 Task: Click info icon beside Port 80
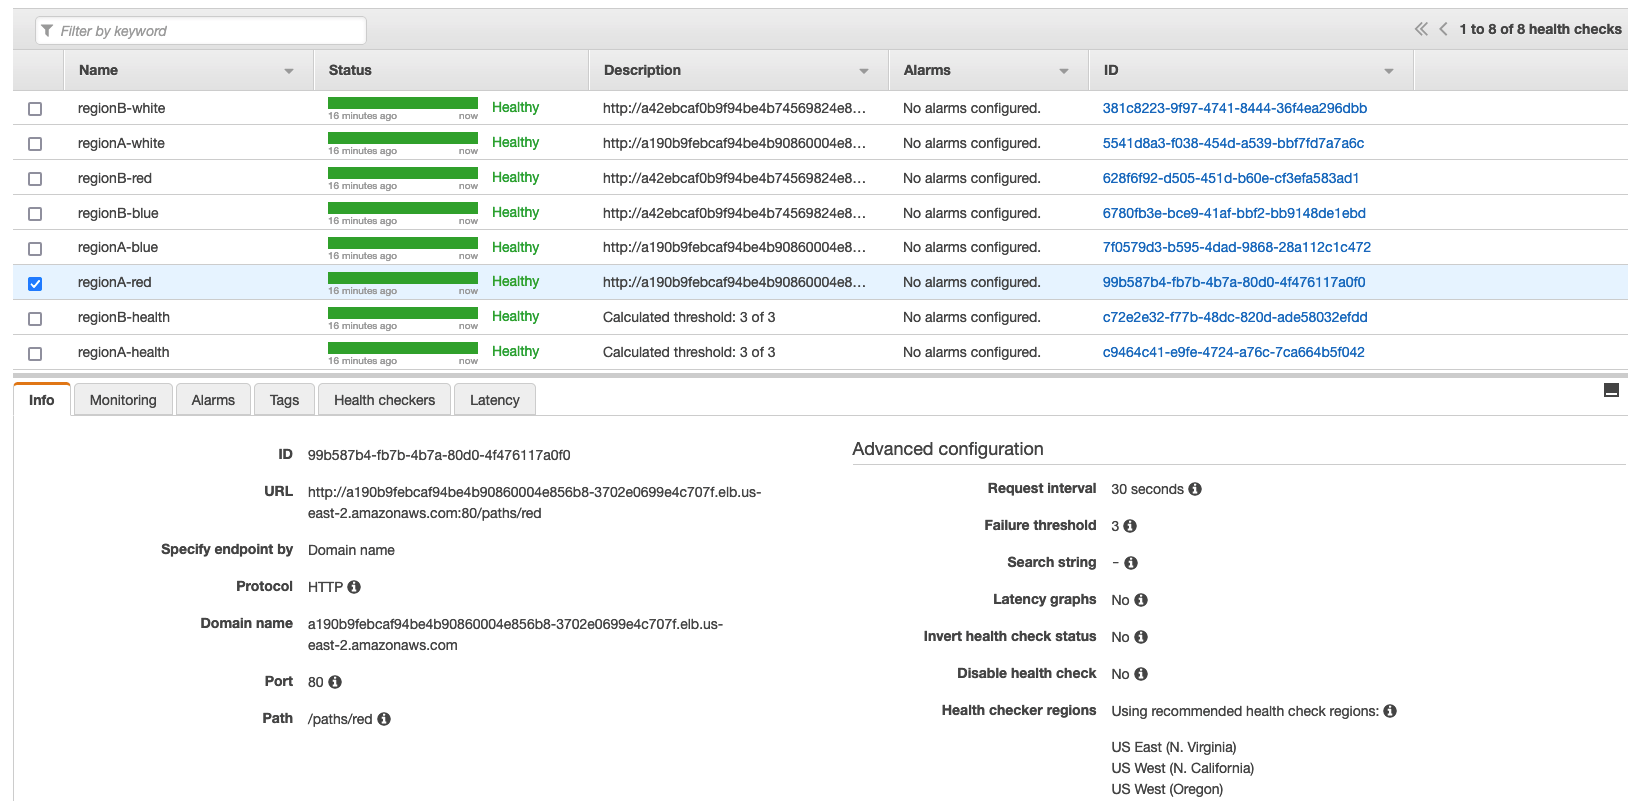[x=335, y=682]
